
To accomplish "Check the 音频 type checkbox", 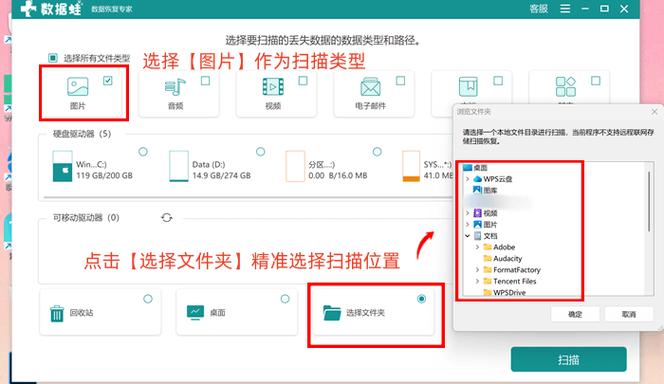I will [205, 80].
